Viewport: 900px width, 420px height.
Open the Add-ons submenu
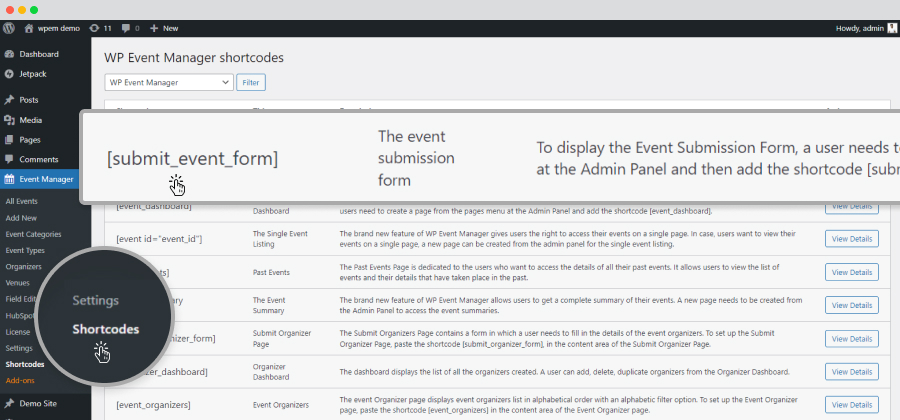pyautogui.click(x=20, y=380)
